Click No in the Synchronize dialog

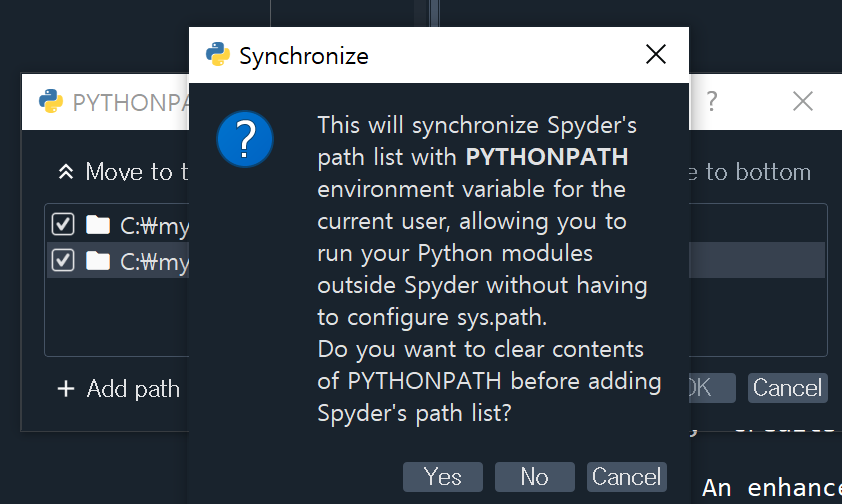534,477
